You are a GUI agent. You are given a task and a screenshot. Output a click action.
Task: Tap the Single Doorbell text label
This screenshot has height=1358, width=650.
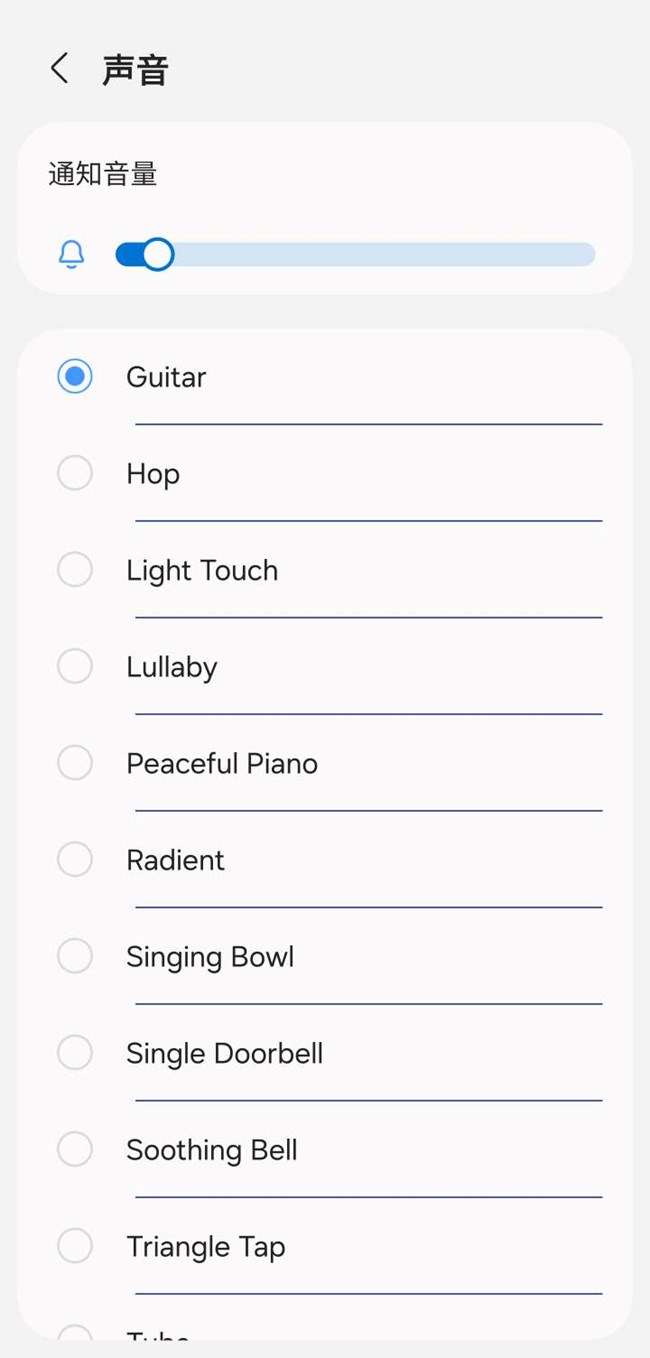224,1053
